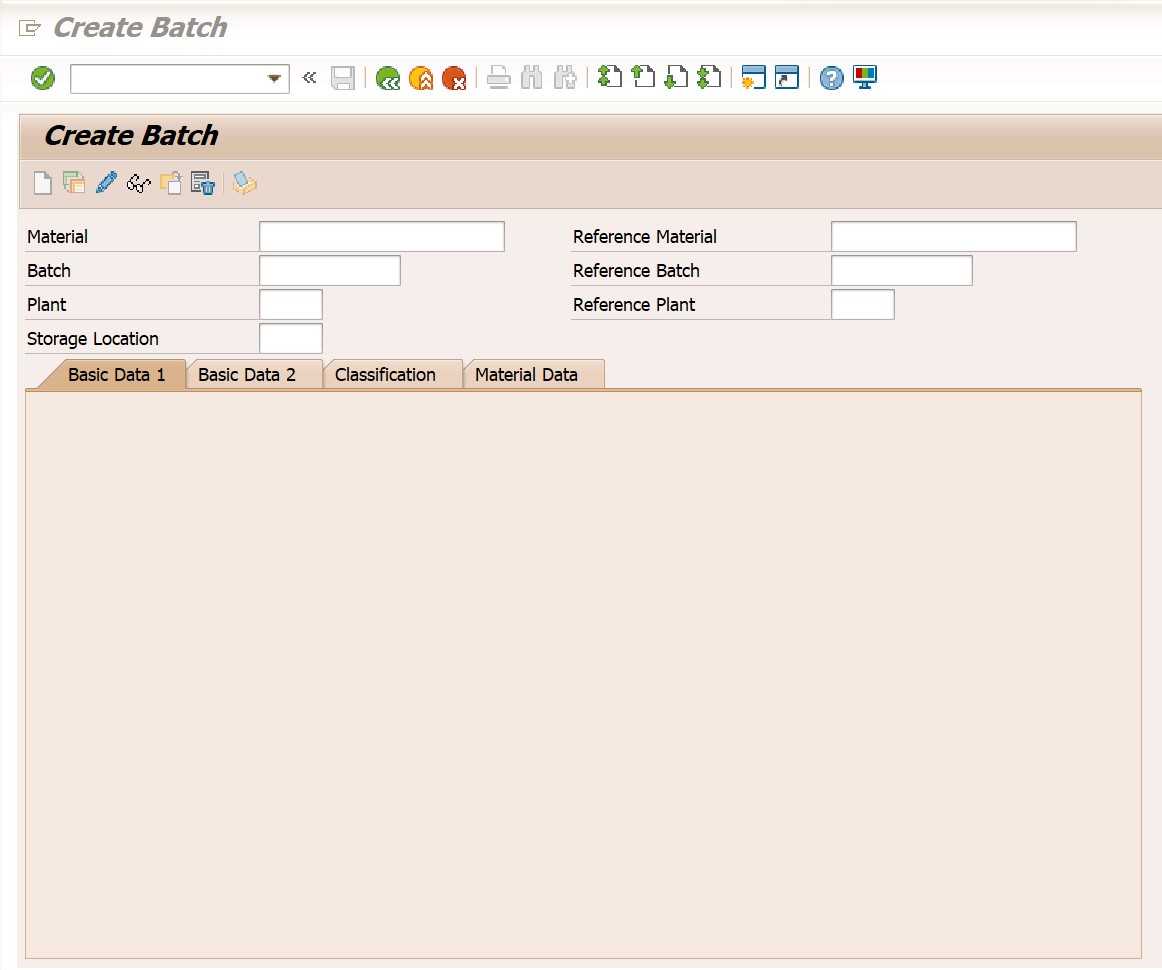Collapse the command field with double chevron
The height and width of the screenshot is (970, 1162).
pyautogui.click(x=309, y=78)
